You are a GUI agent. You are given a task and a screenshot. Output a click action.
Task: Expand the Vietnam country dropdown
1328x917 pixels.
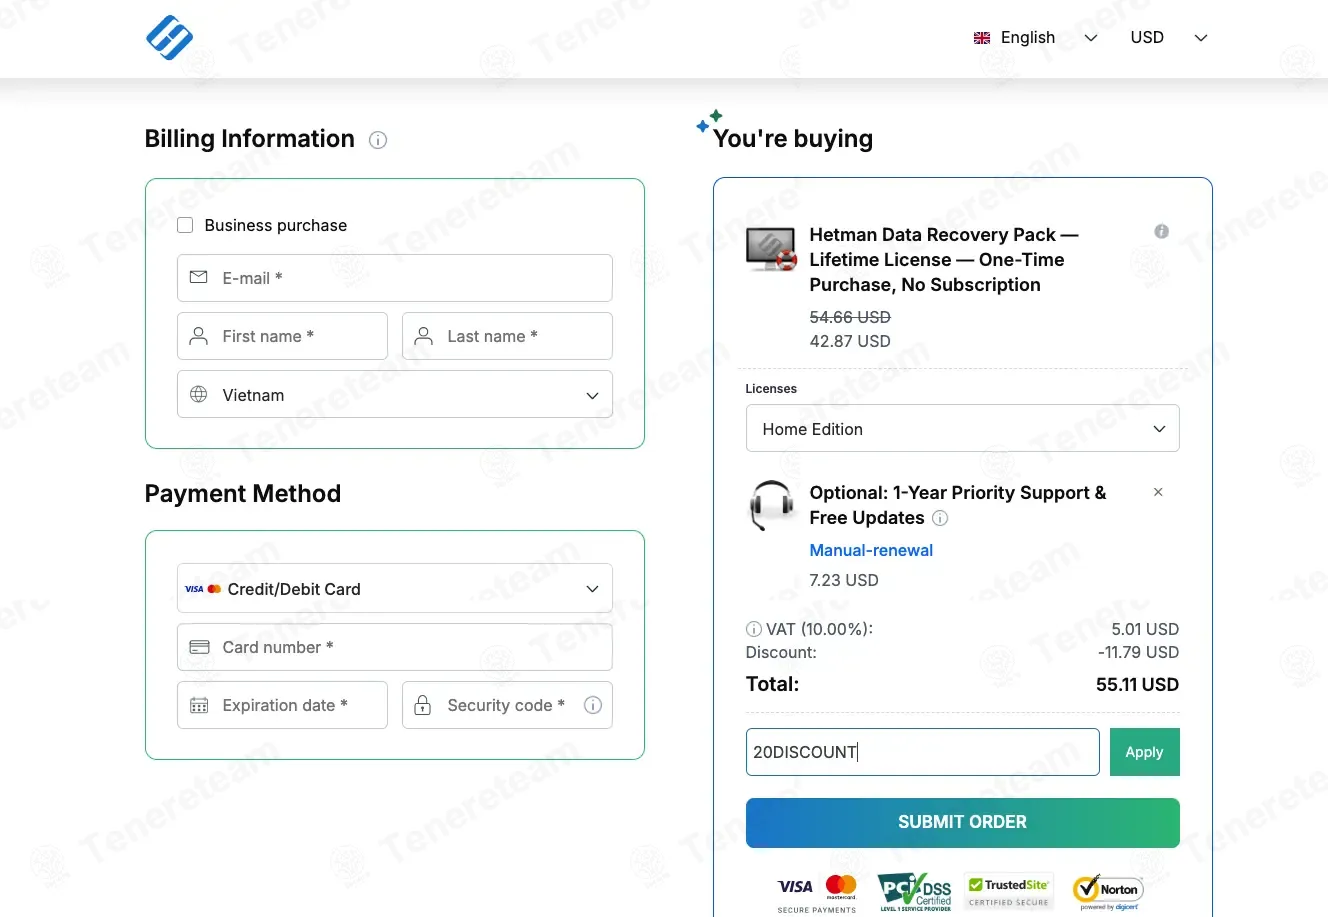click(395, 394)
